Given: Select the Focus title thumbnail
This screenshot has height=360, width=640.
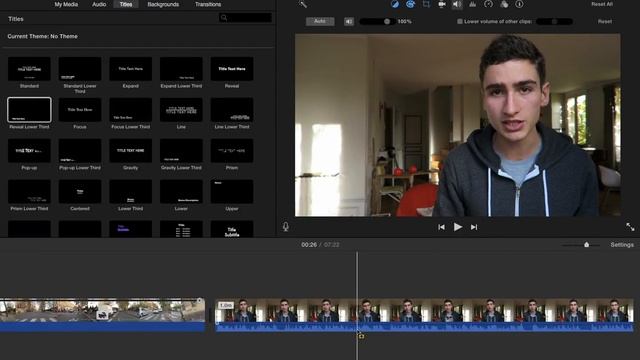Looking at the screenshot, I should pyautogui.click(x=80, y=110).
